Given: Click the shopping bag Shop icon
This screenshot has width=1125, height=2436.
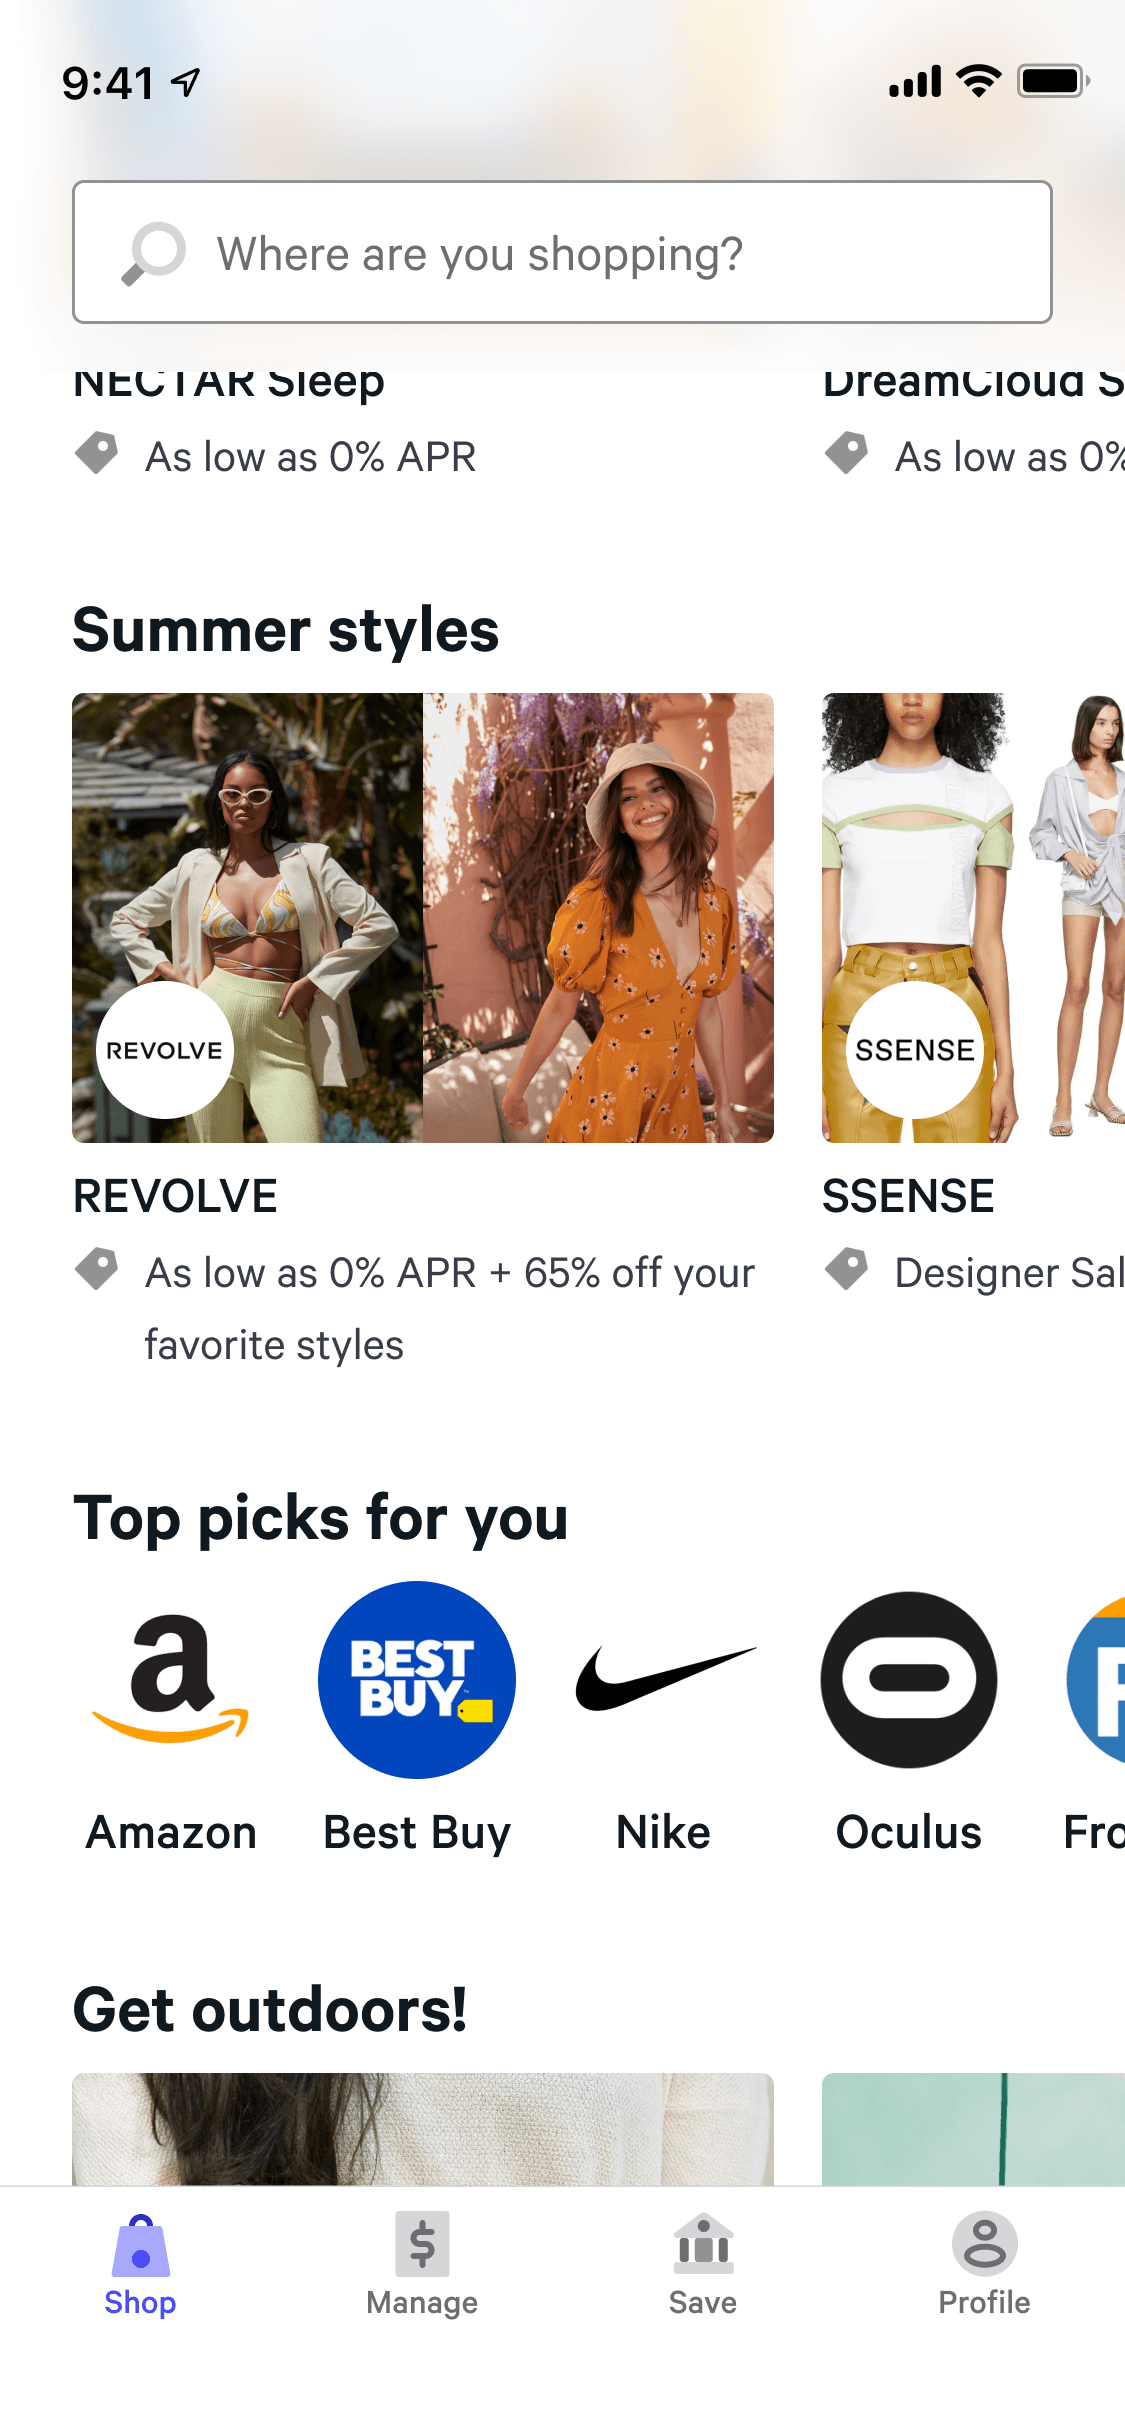Looking at the screenshot, I should point(141,2246).
